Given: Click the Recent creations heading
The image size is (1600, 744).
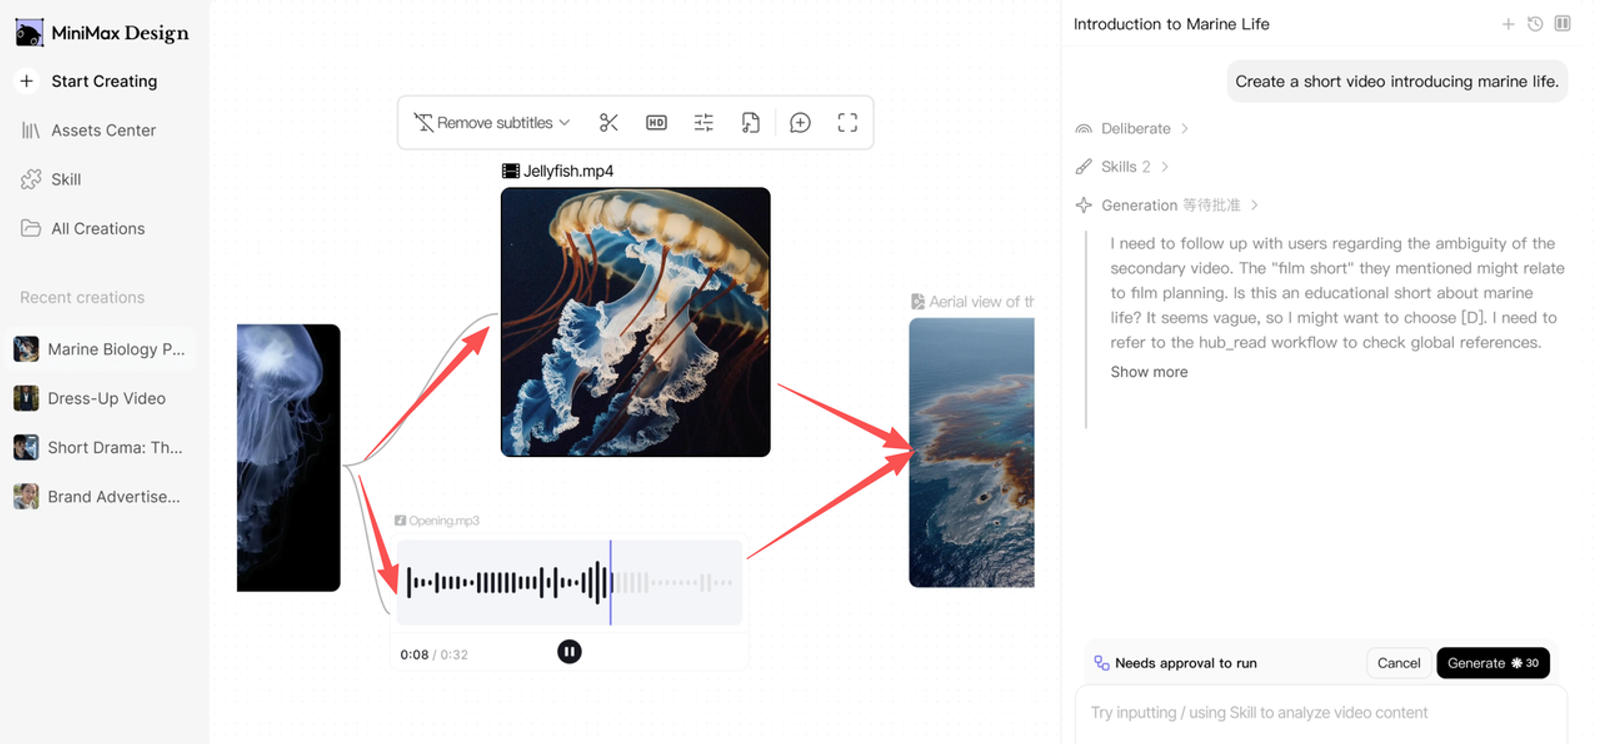Looking at the screenshot, I should click(82, 297).
